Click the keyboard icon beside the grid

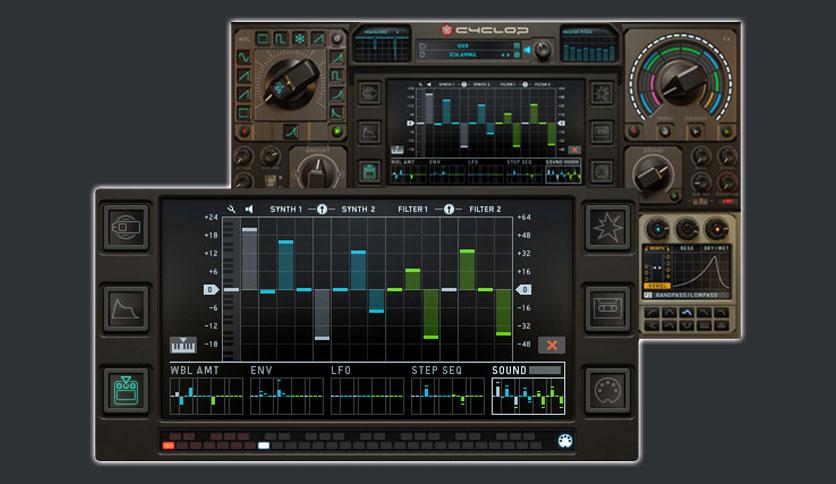(x=183, y=345)
